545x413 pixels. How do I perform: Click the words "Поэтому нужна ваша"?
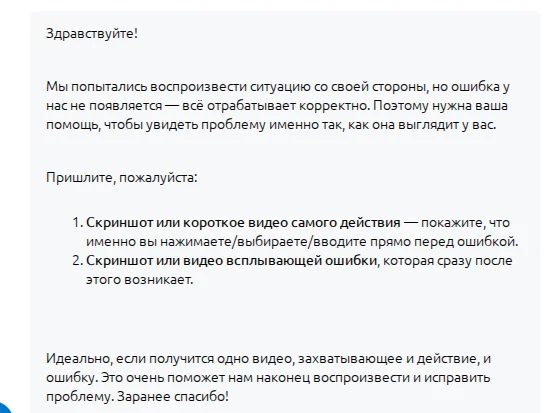[x=440, y=106]
